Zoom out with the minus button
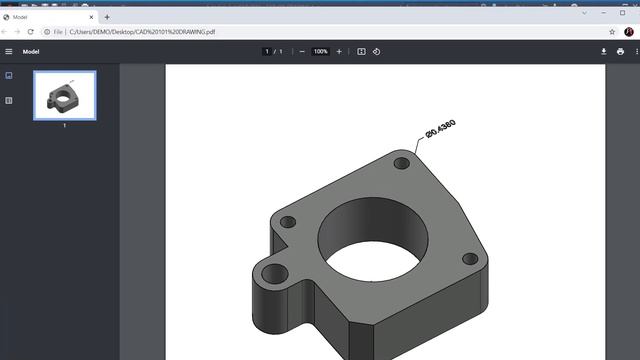This screenshot has width=640, height=360. tap(302, 51)
